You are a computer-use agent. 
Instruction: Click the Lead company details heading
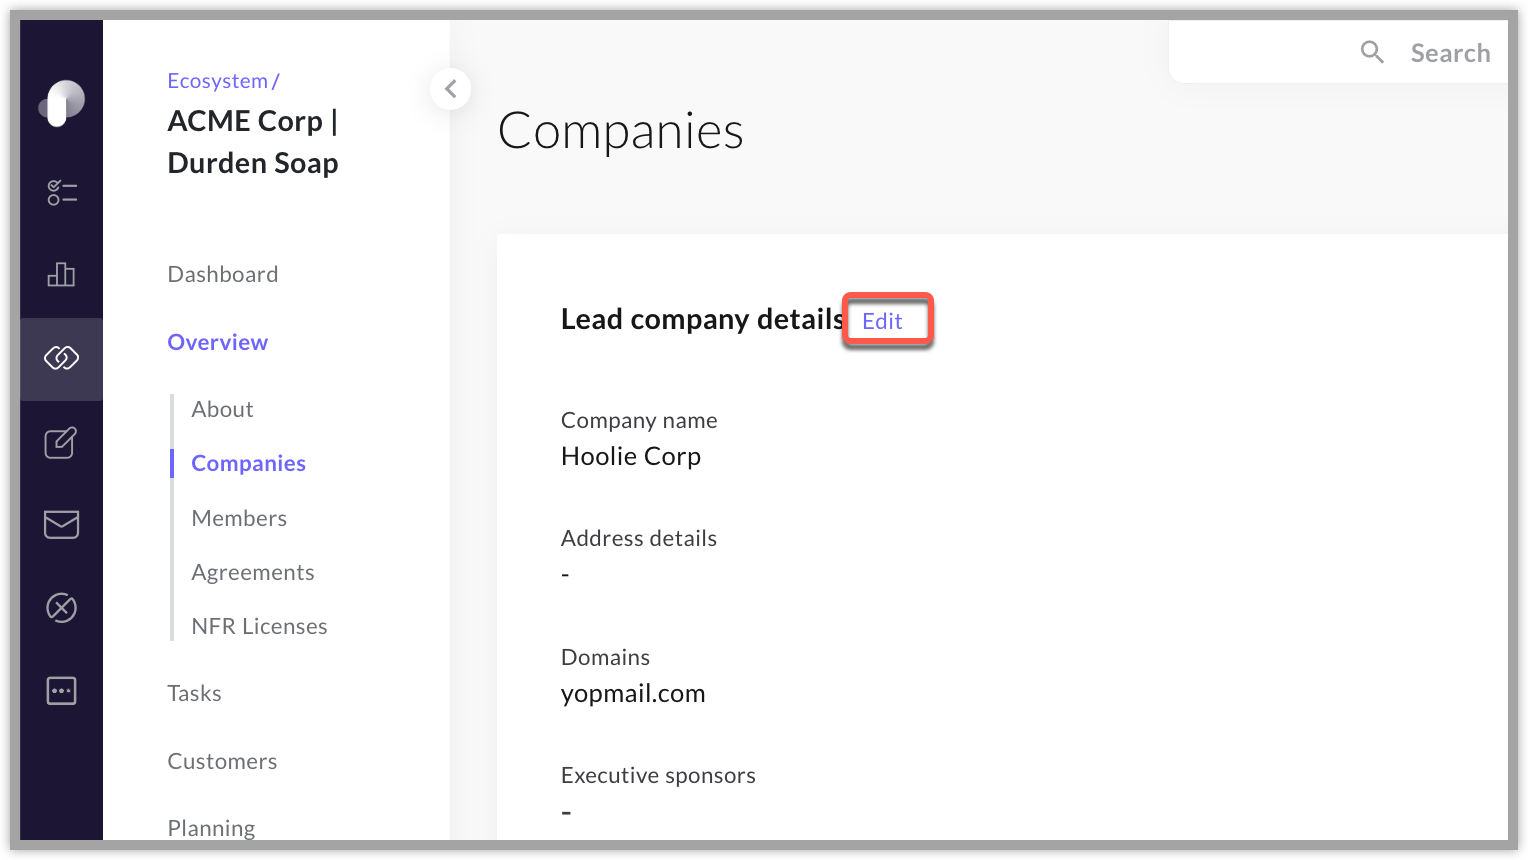point(703,319)
